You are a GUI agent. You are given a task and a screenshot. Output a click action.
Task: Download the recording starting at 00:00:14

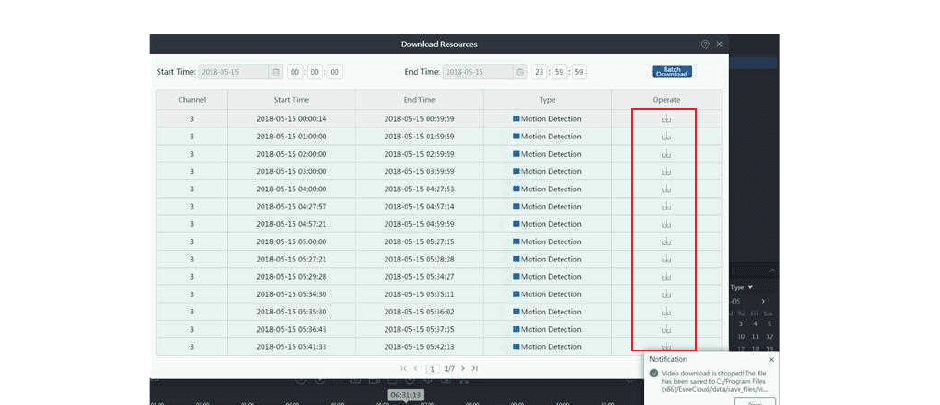click(x=666, y=119)
